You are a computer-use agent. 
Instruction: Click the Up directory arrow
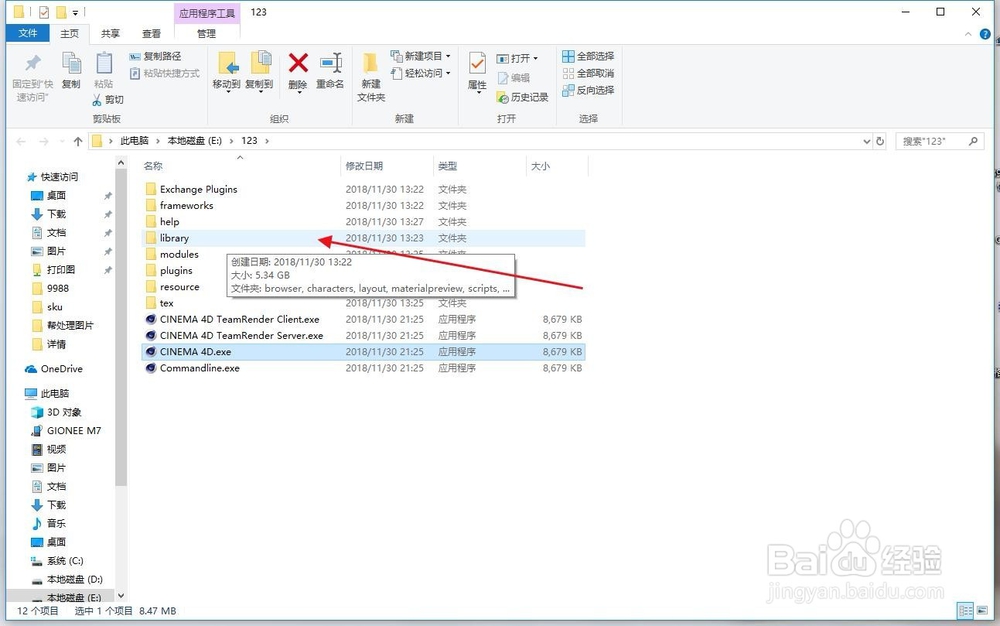click(x=78, y=142)
